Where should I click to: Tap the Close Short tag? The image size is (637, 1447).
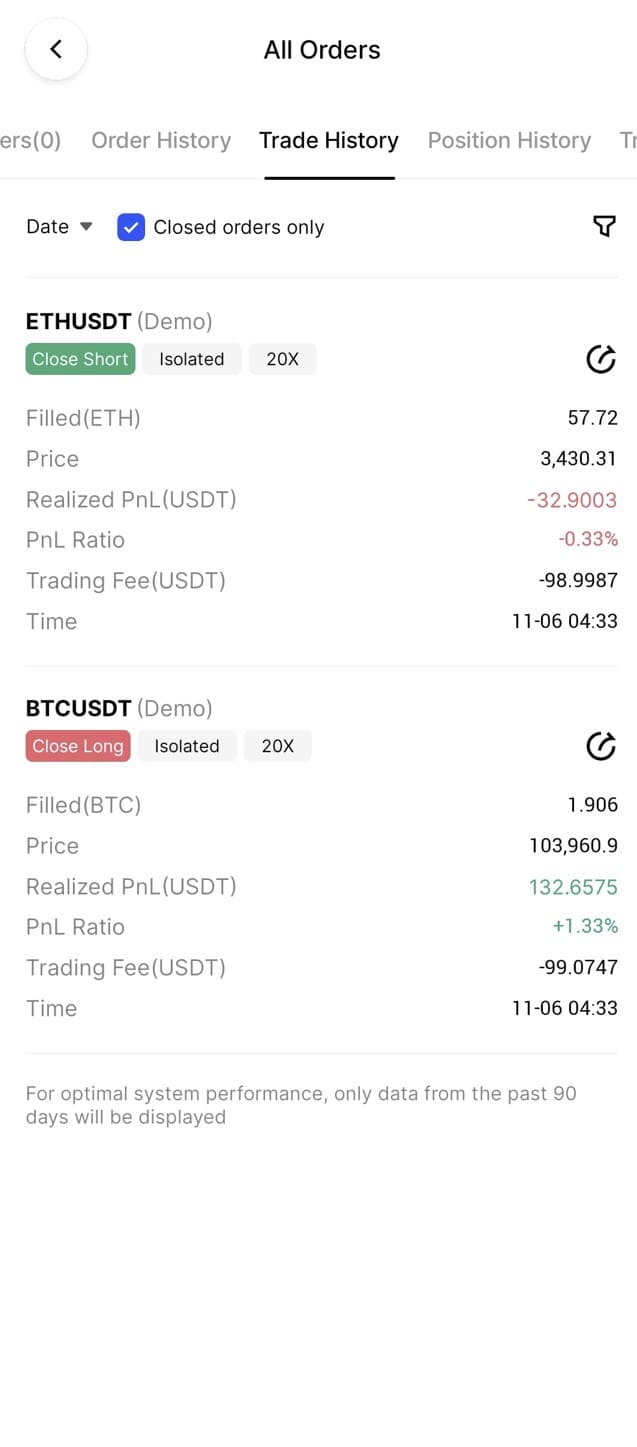coord(80,359)
